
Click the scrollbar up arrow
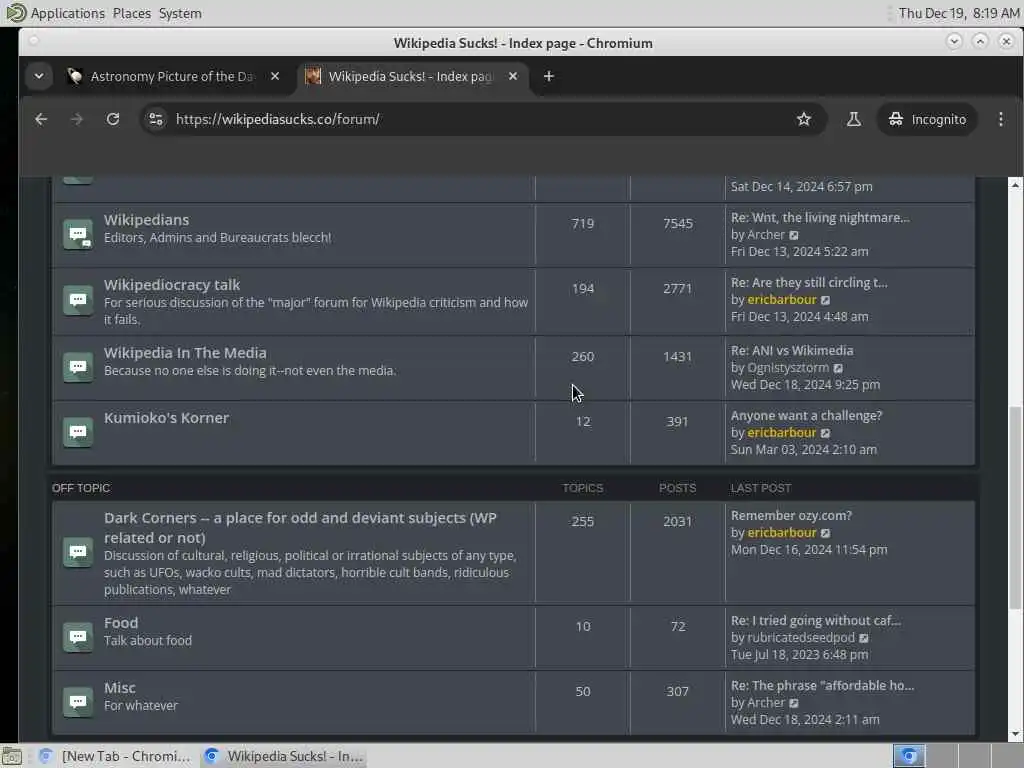(1014, 185)
